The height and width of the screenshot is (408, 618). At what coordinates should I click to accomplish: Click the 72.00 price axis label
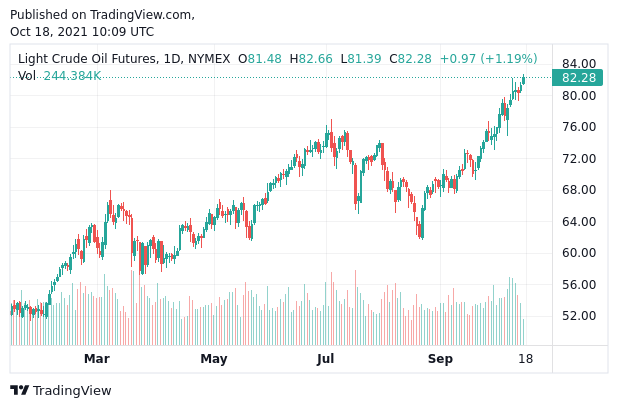point(579,159)
